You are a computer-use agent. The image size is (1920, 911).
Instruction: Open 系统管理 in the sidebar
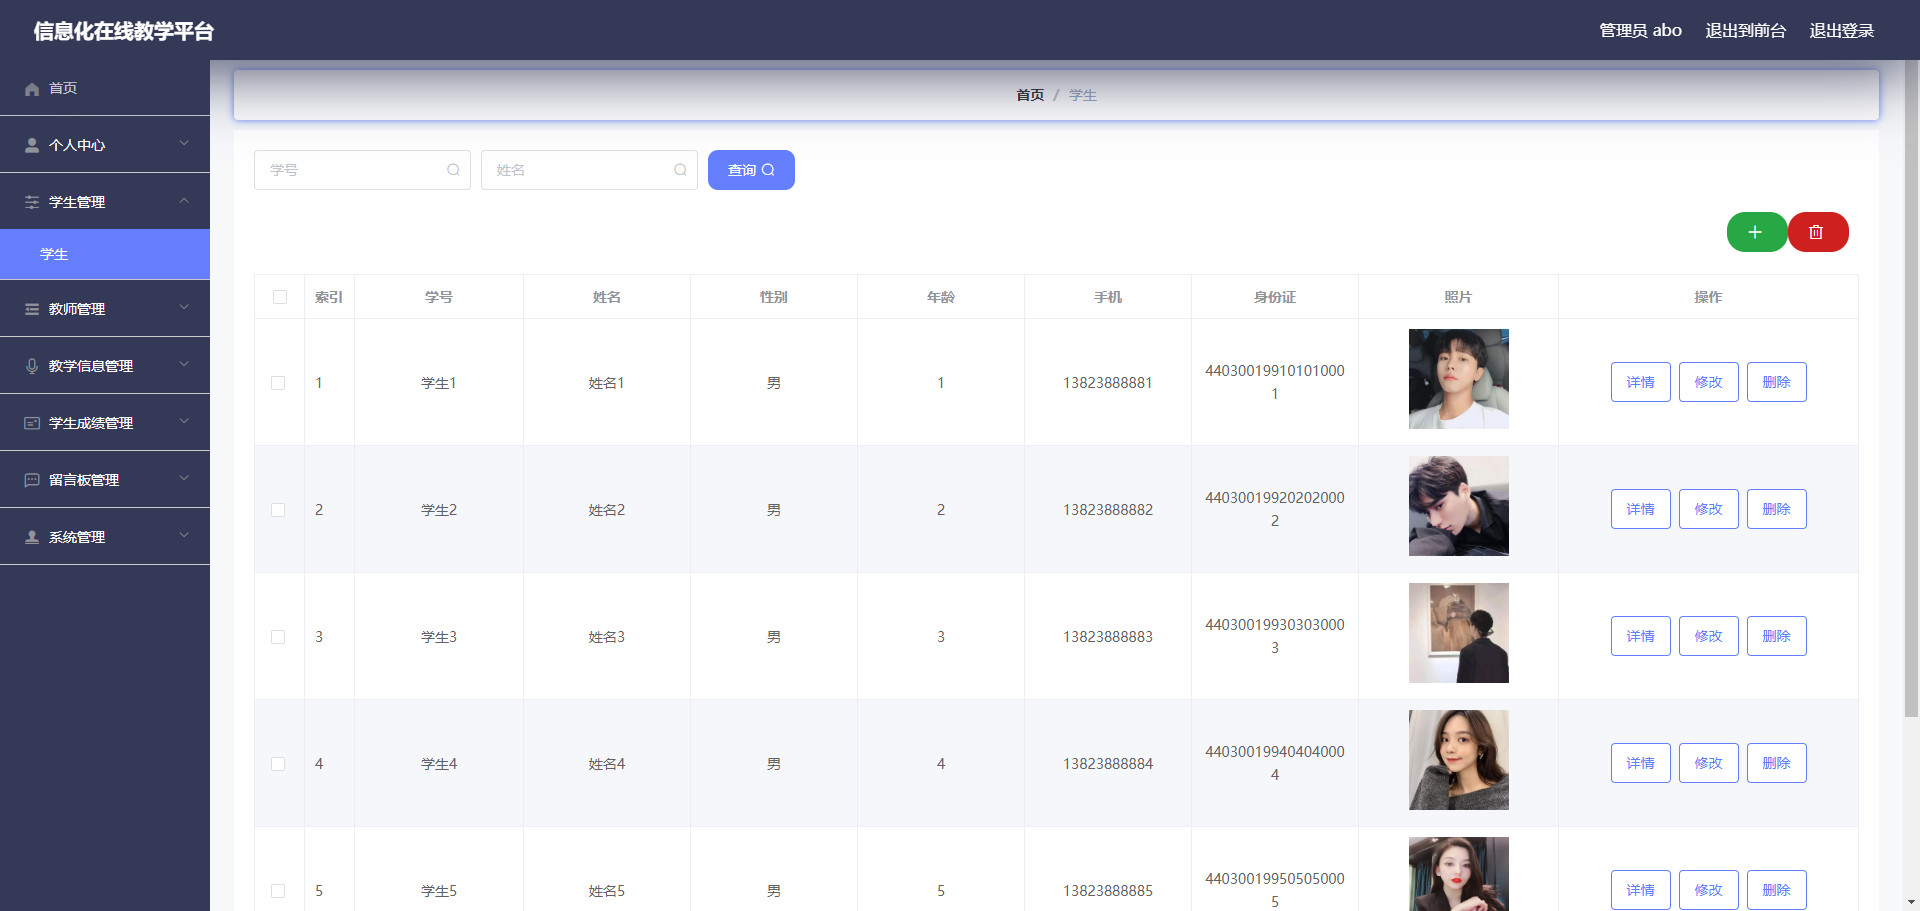(105, 537)
